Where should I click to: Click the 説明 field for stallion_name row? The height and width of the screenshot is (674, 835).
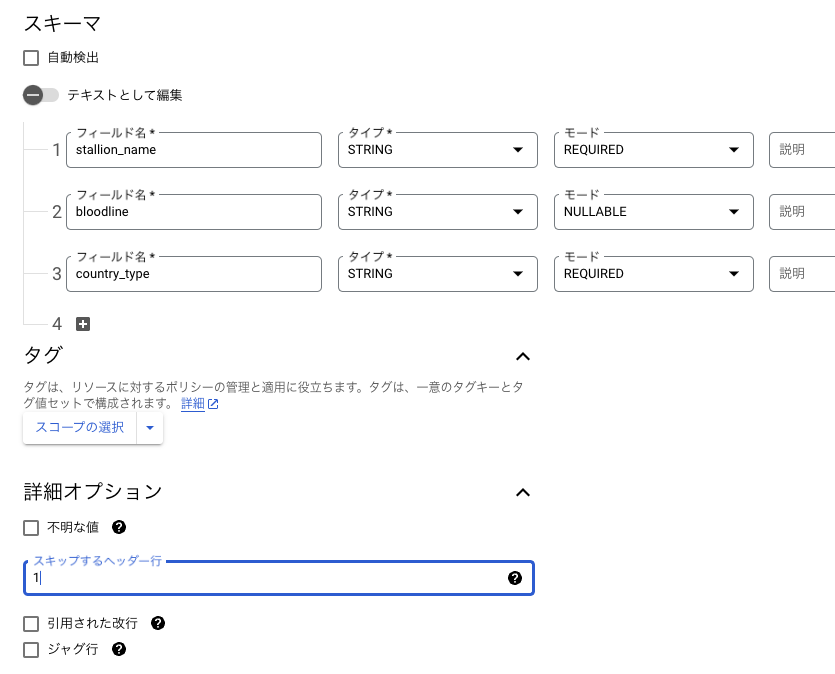(802, 150)
